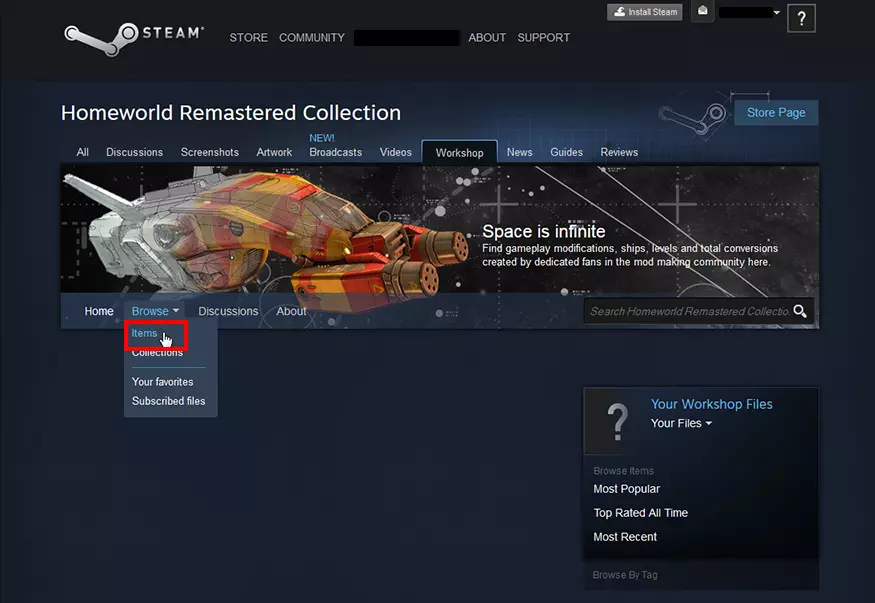
Task: Switch to the News tab
Action: (x=520, y=152)
